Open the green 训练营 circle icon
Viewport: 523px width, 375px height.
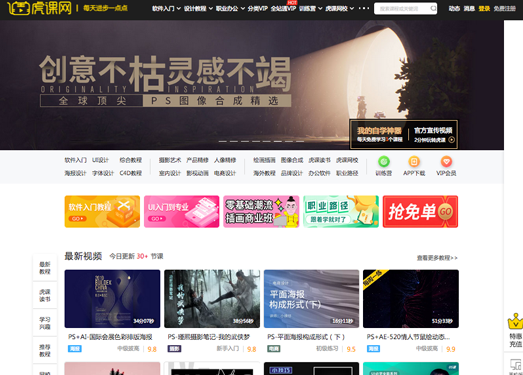tap(384, 161)
